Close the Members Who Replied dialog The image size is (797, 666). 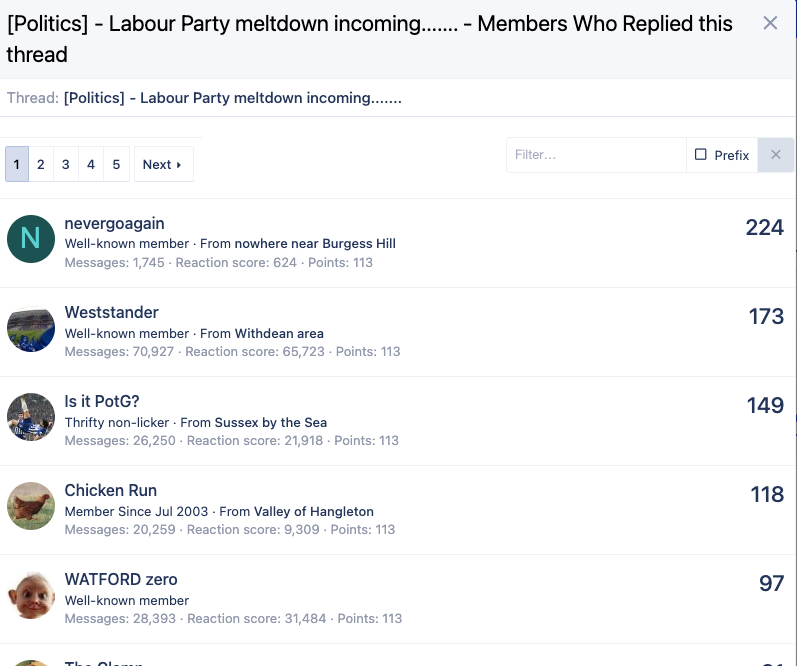(770, 23)
